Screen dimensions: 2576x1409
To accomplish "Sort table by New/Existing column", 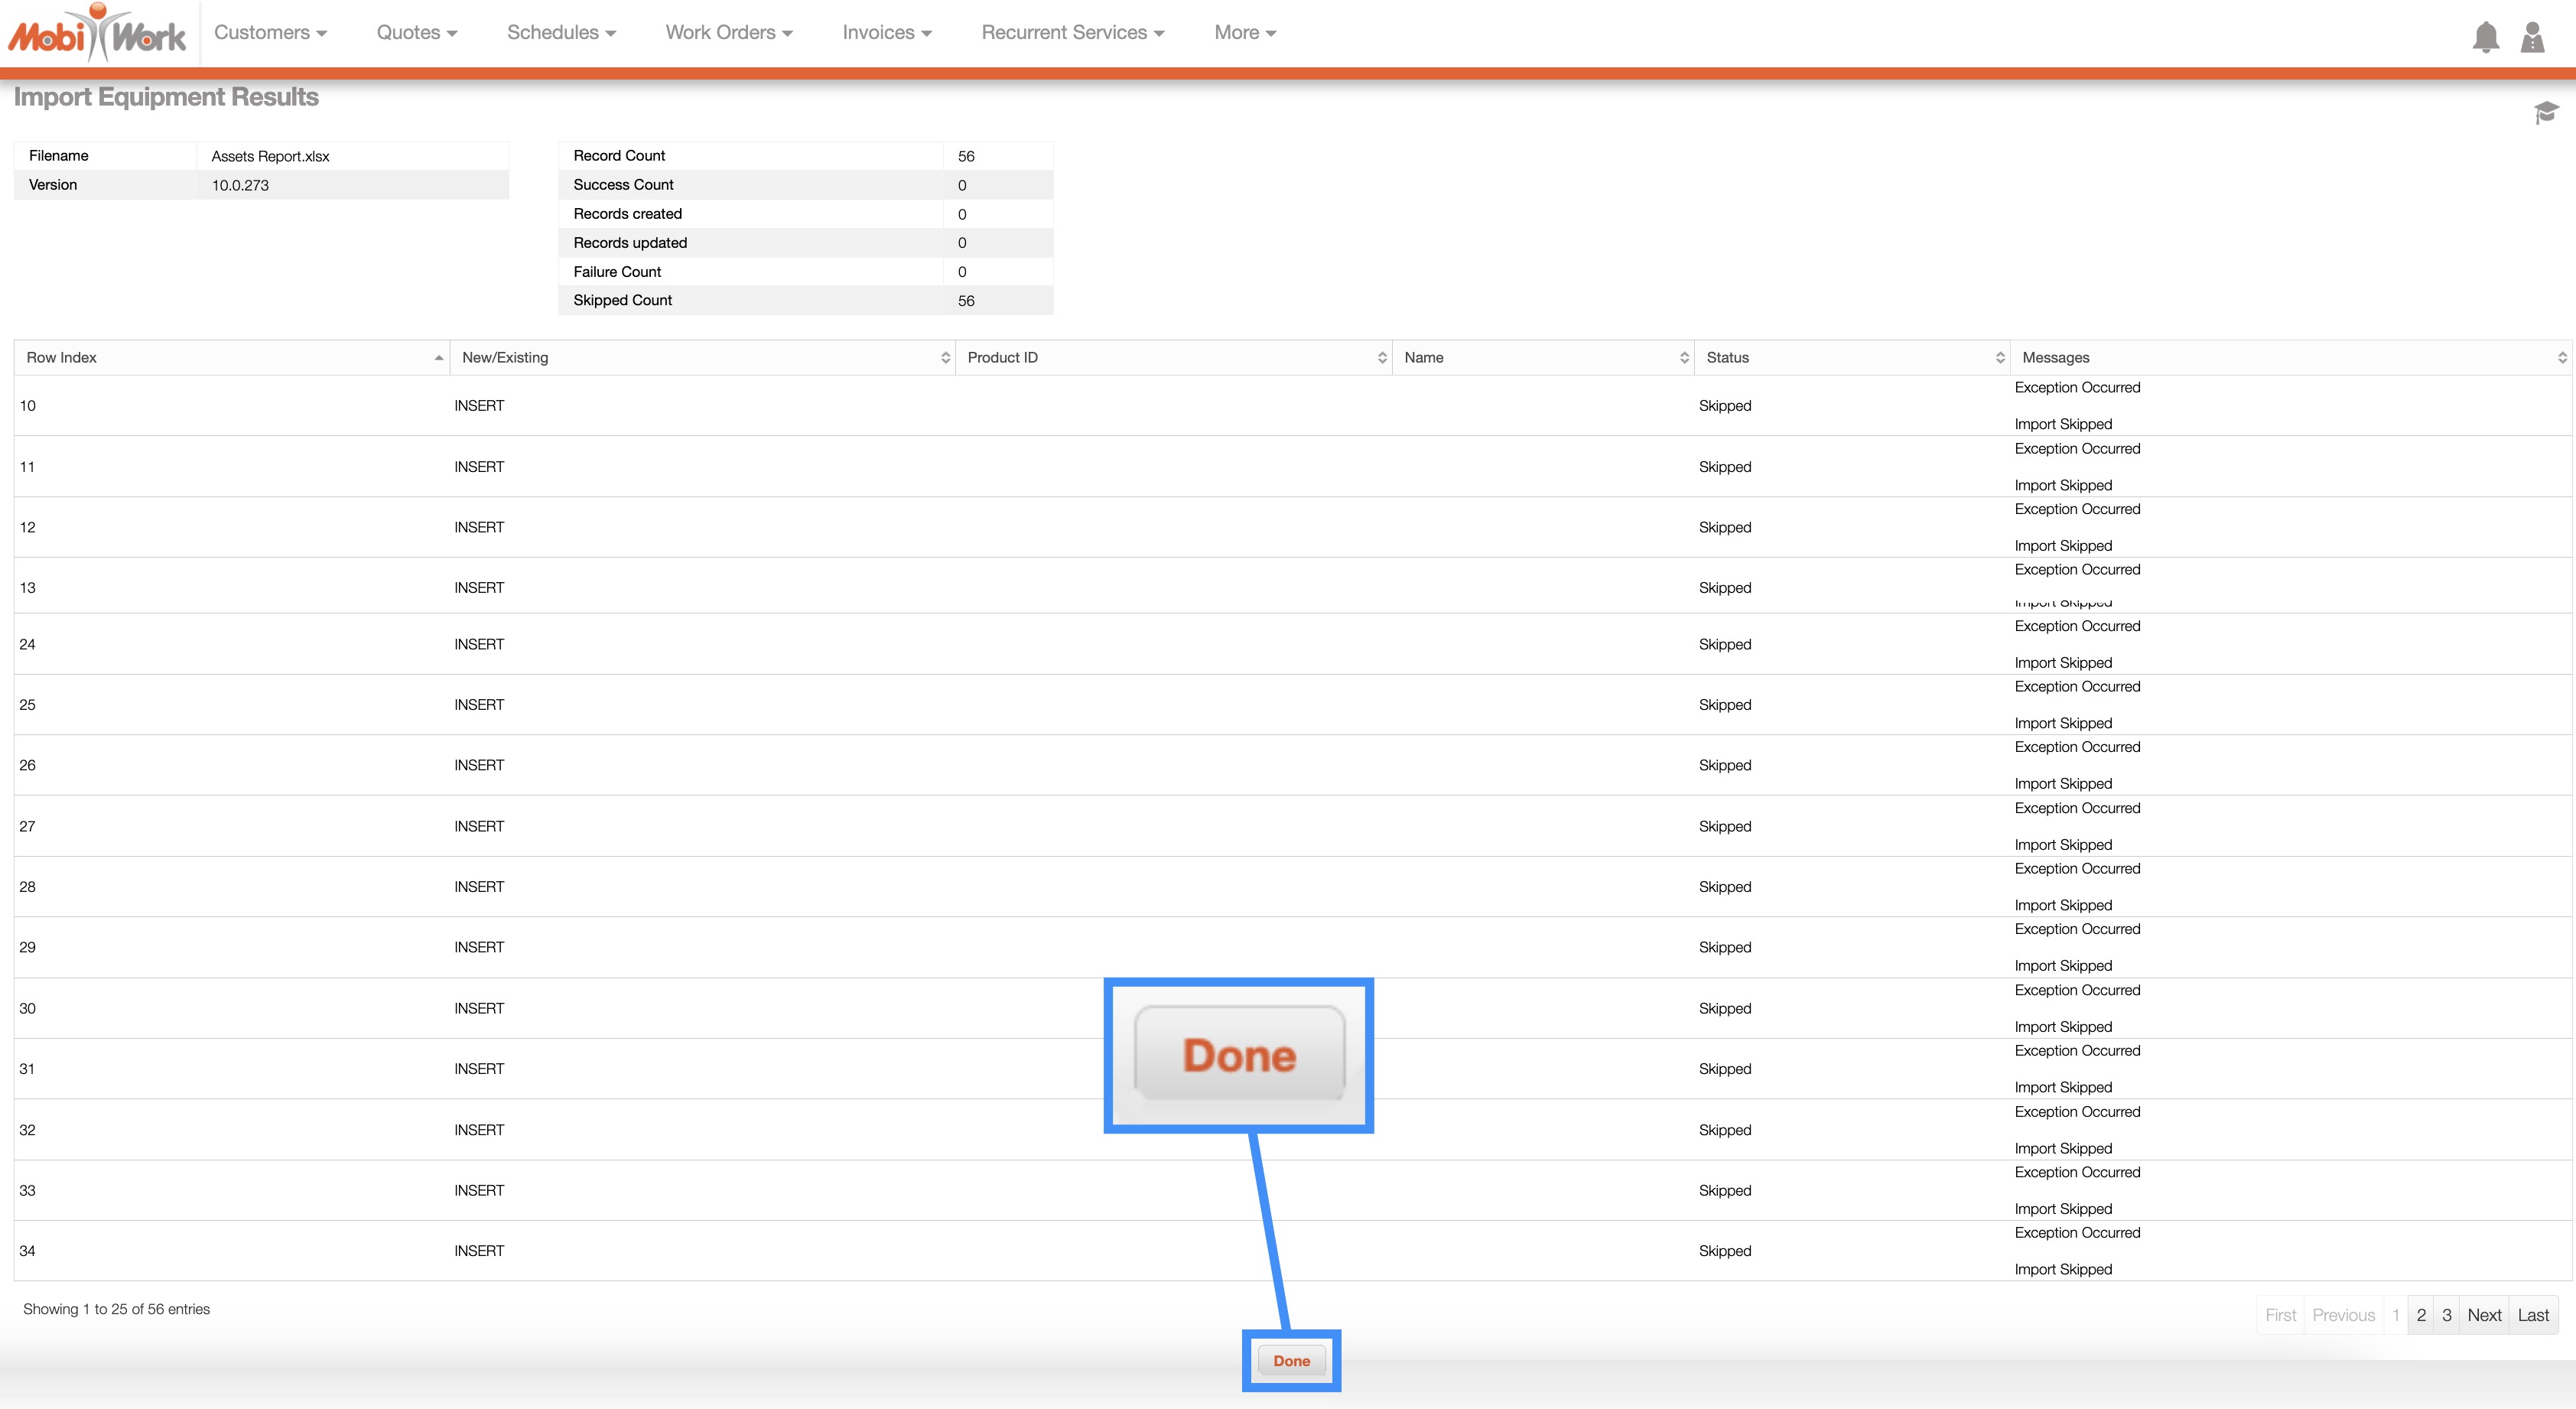I will [x=944, y=358].
